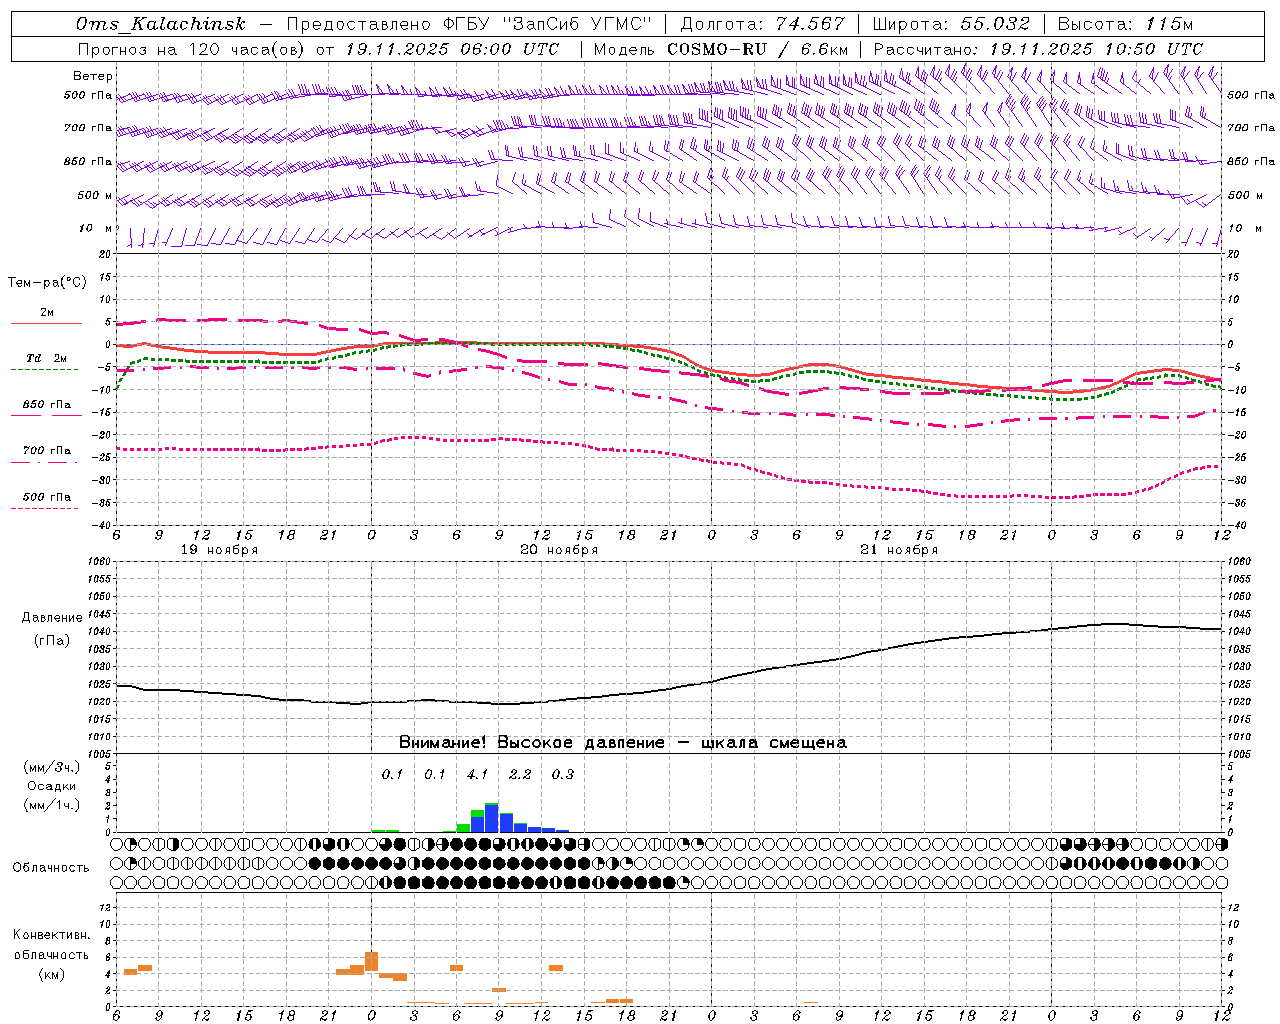Click the Конвективн. convective cloud label

[x=52, y=935]
